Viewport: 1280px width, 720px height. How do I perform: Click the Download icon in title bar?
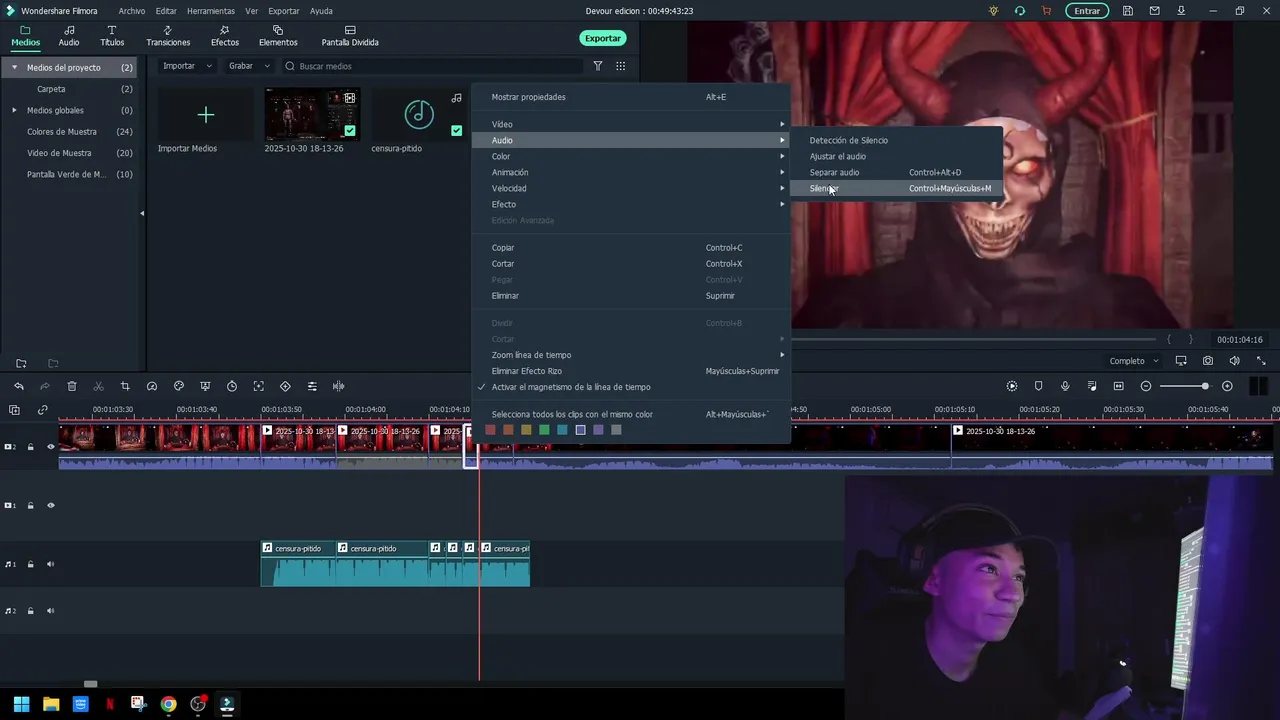point(1182,11)
